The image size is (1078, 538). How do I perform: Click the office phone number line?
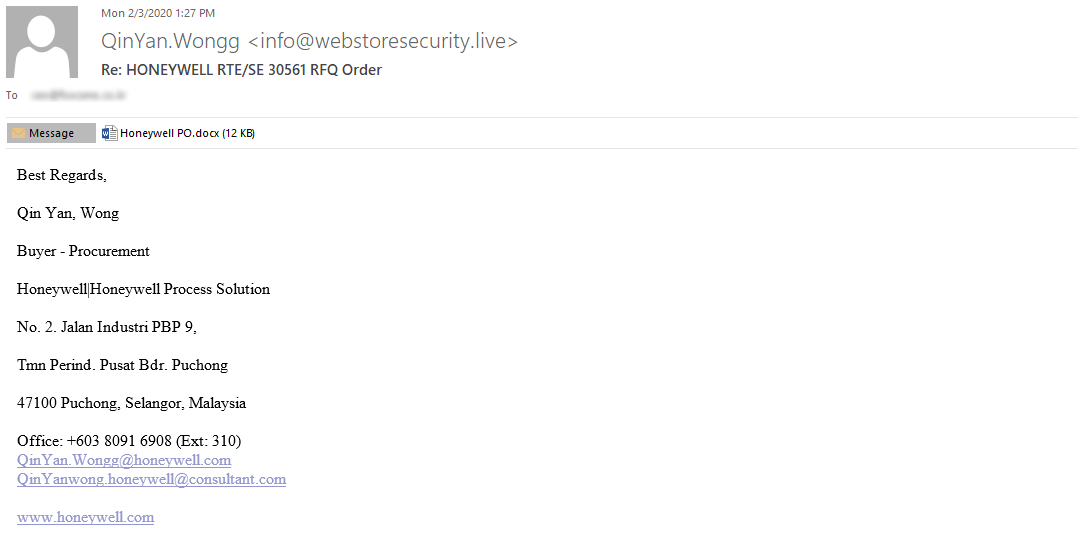[x=129, y=441]
